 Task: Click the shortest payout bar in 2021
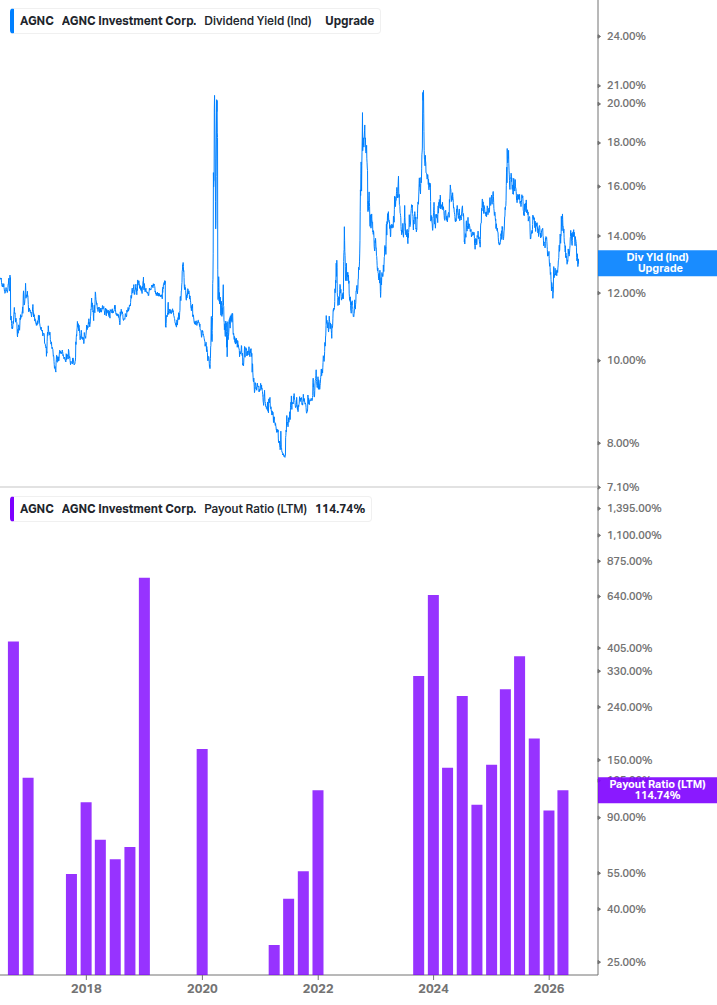point(274,960)
